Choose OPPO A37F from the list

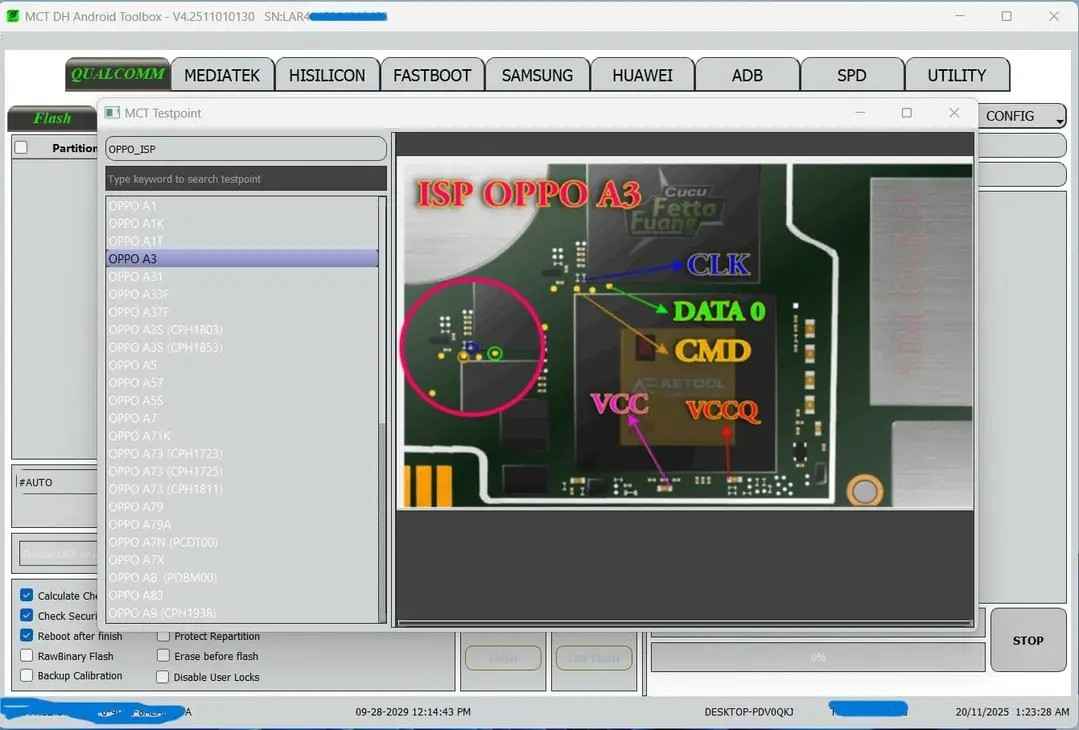[242, 312]
